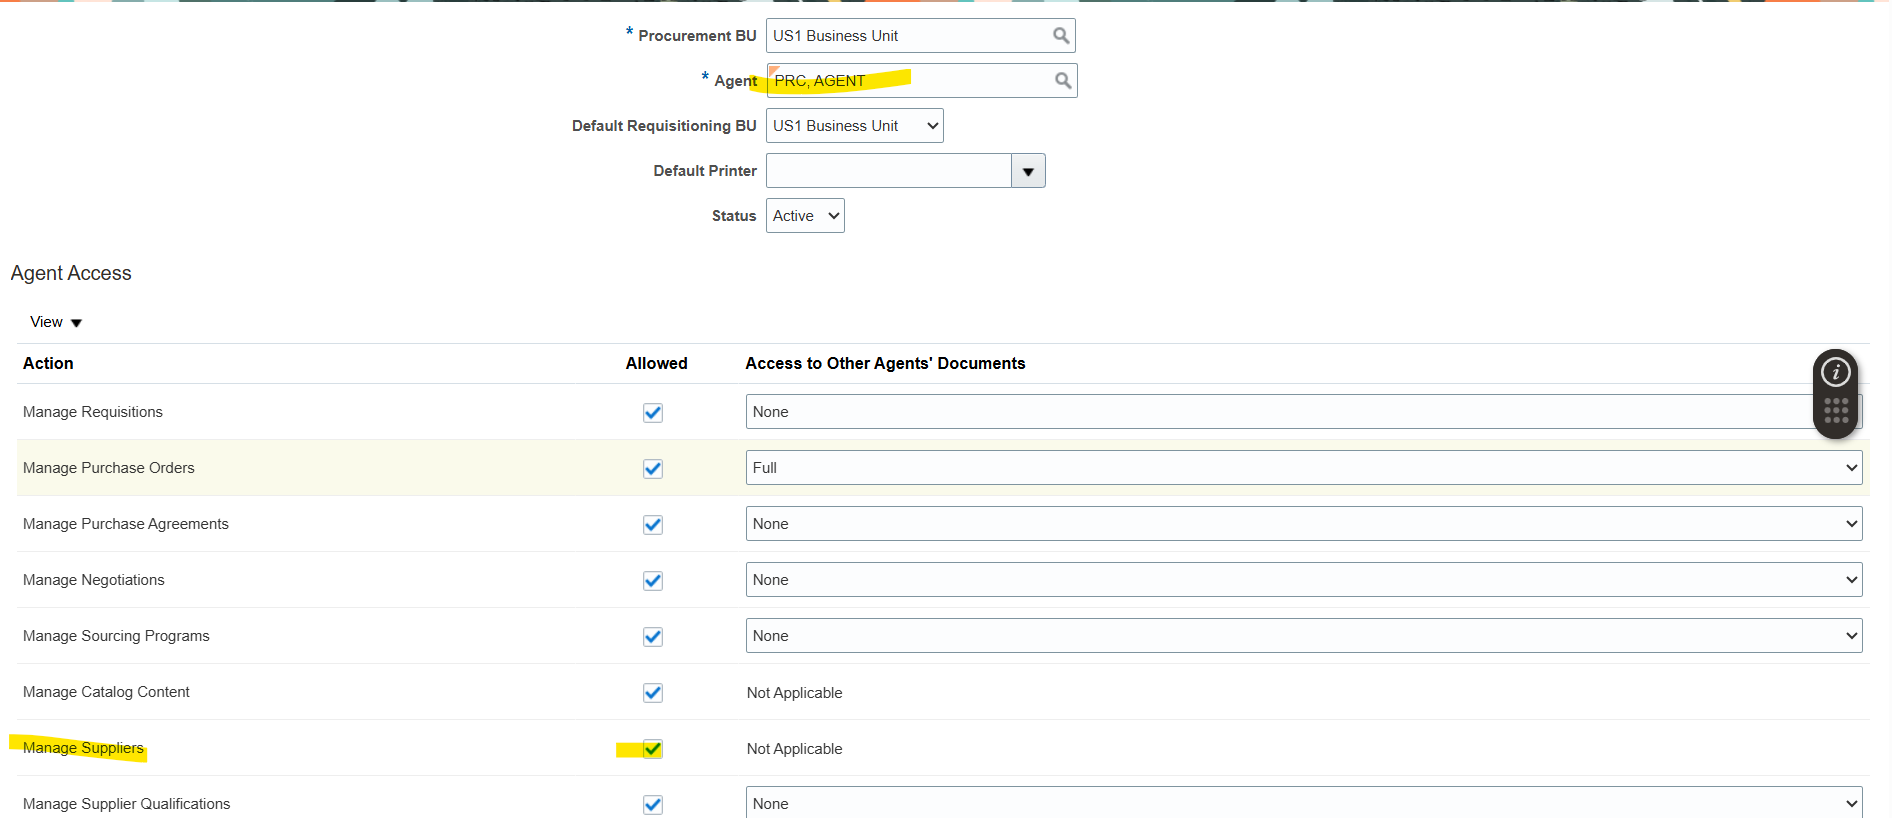Open the Status dropdown showing Active
Image resolution: width=1892 pixels, height=818 pixels.
pos(805,216)
